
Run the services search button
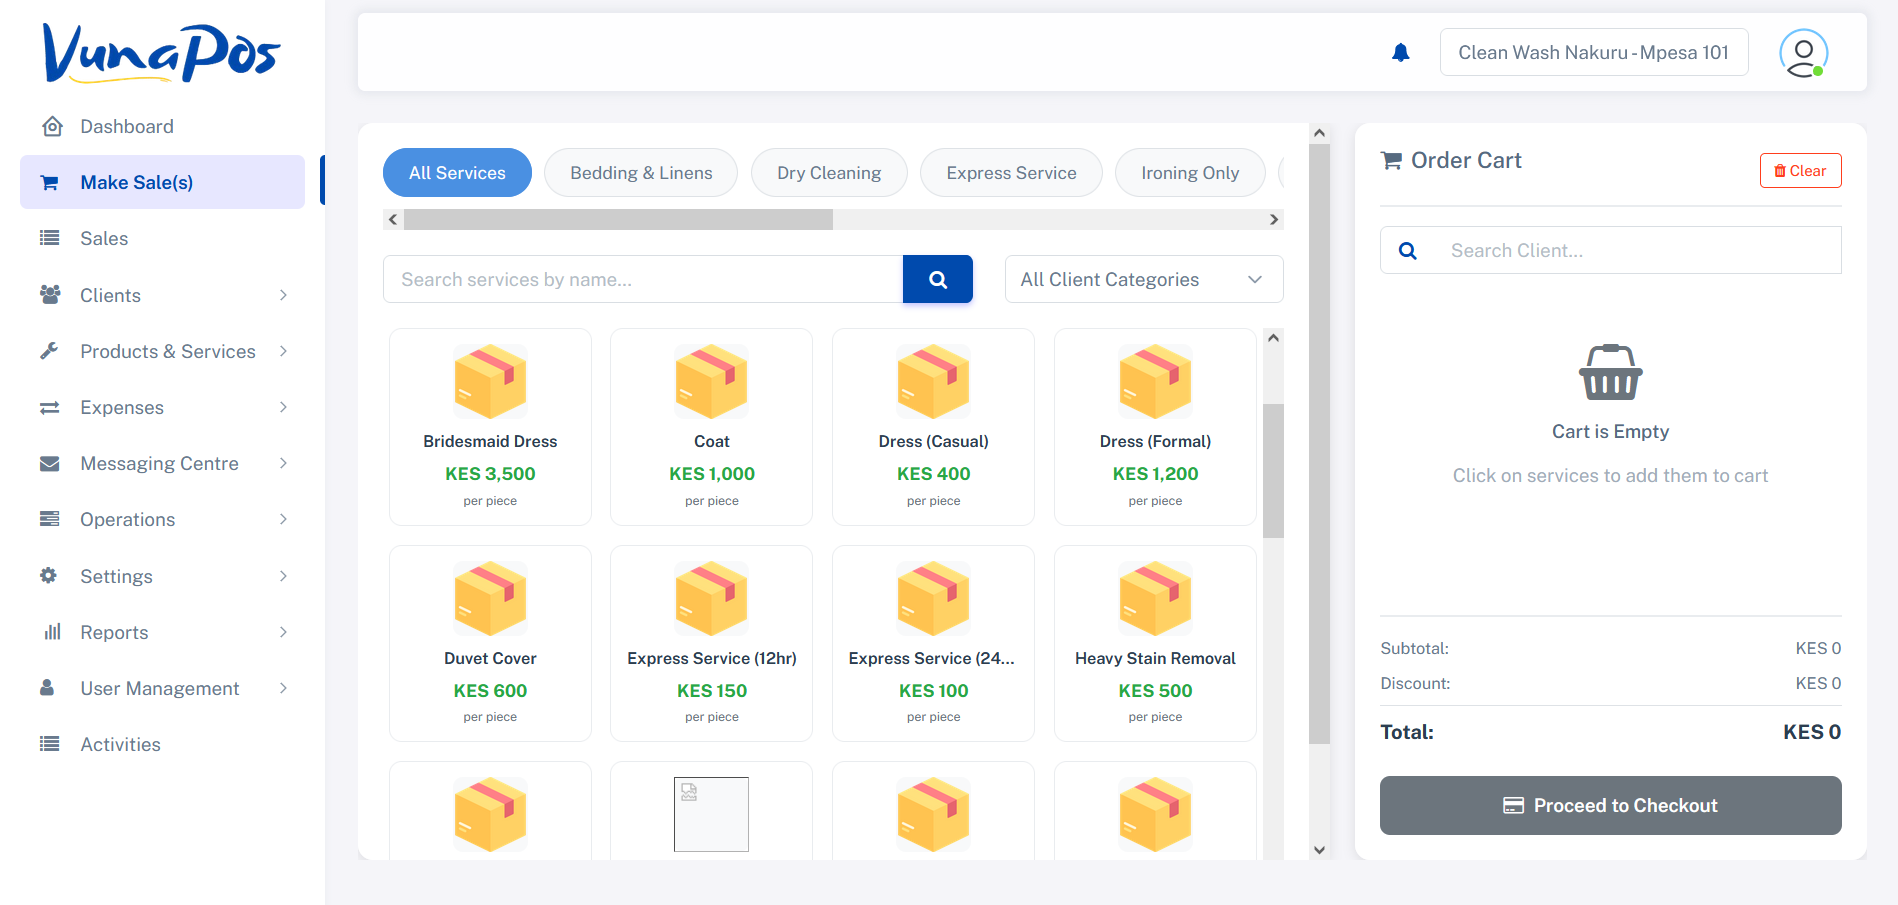pyautogui.click(x=937, y=279)
